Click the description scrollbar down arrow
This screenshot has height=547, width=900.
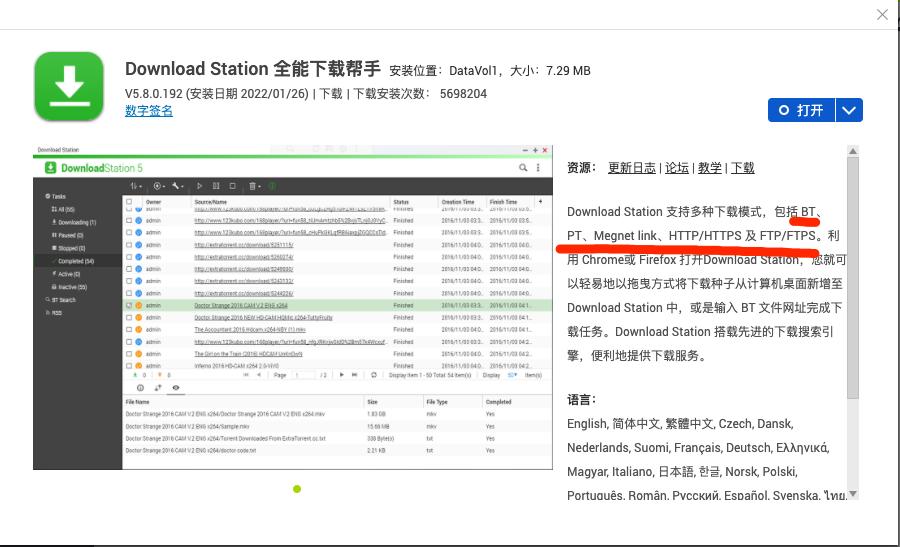(x=853, y=494)
